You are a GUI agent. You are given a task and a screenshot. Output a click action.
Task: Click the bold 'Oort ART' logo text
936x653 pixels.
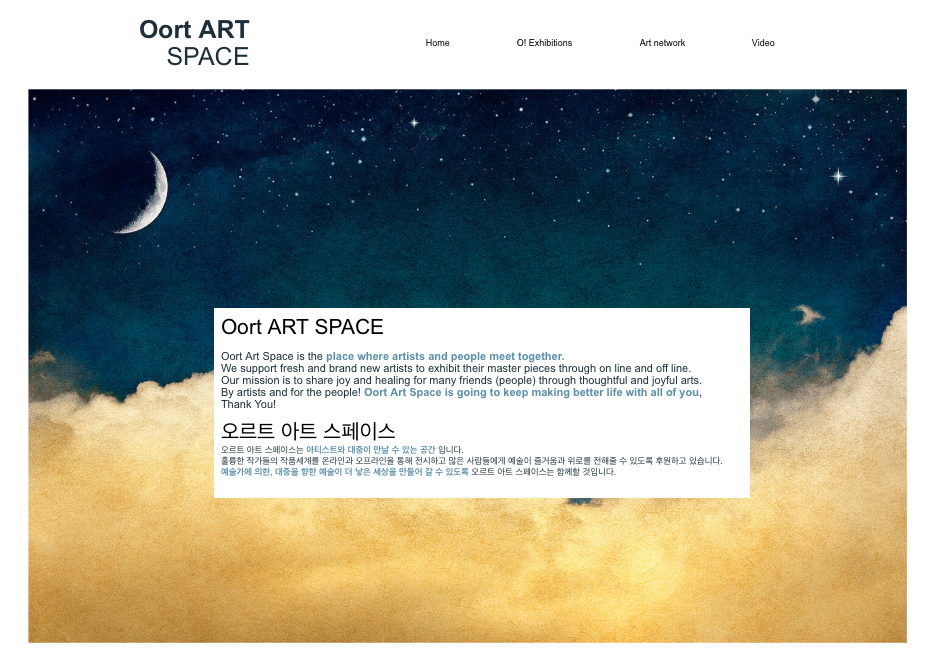[194, 30]
